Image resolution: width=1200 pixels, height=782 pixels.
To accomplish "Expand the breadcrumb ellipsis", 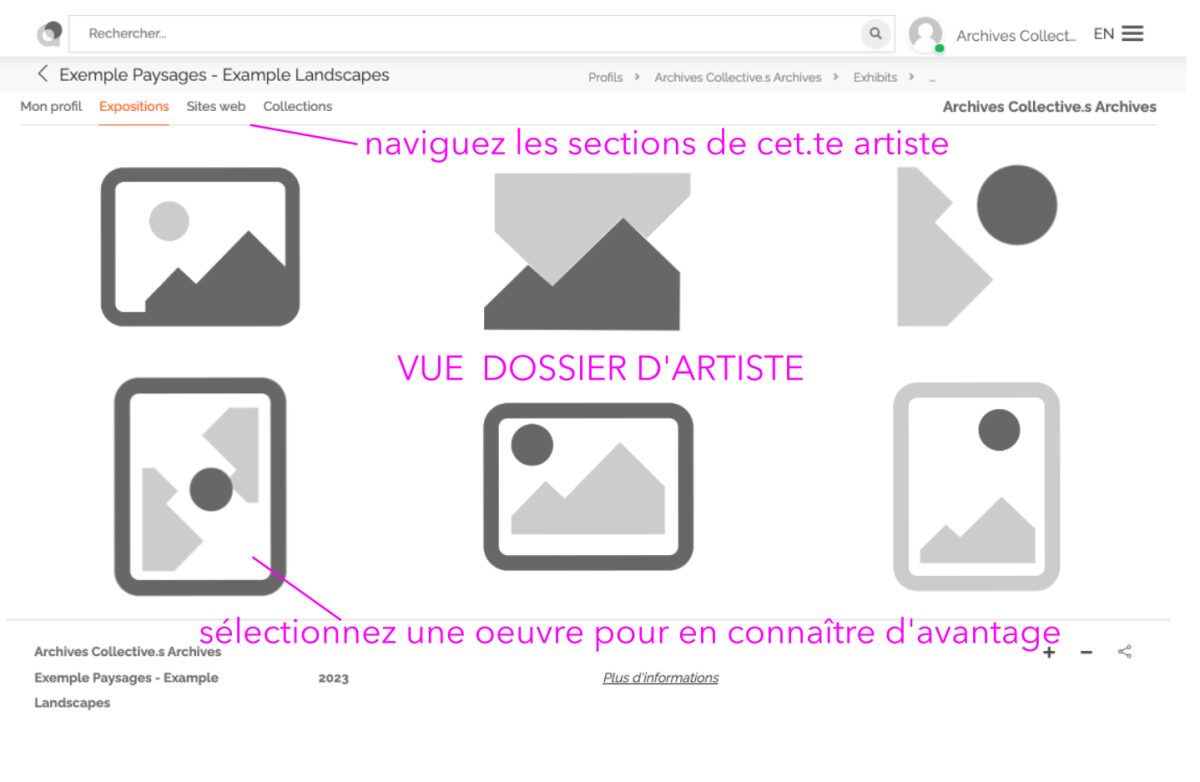I will coord(931,77).
